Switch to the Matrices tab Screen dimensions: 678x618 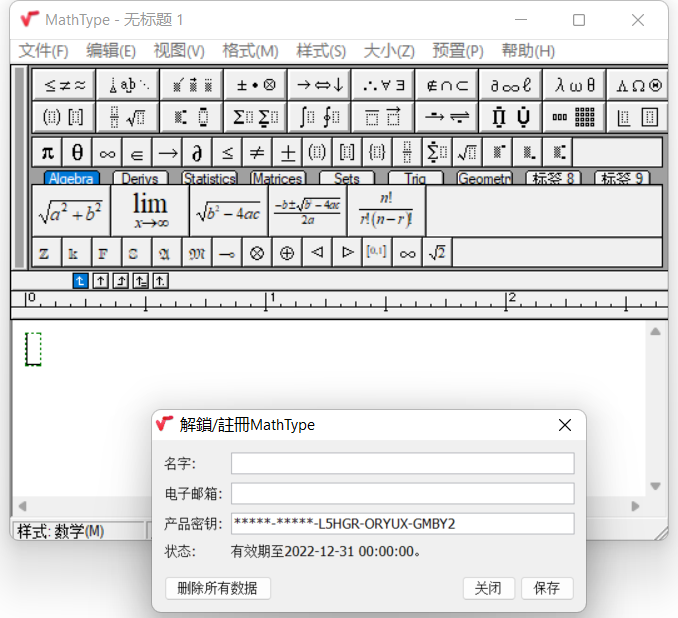coord(278,178)
